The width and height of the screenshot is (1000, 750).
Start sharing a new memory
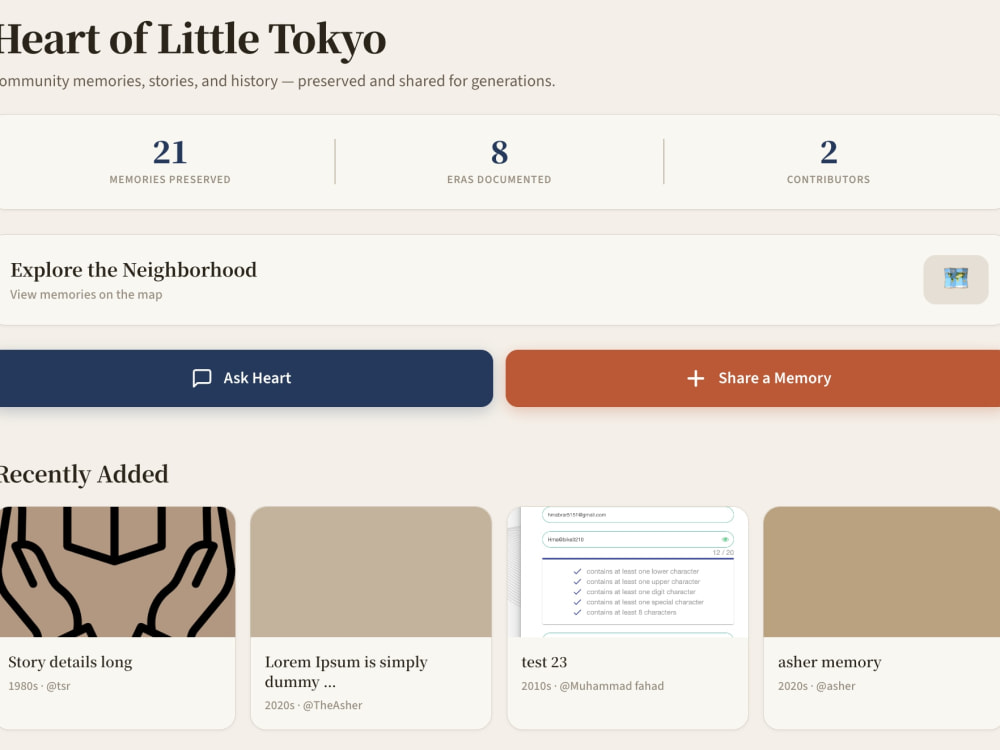click(753, 378)
